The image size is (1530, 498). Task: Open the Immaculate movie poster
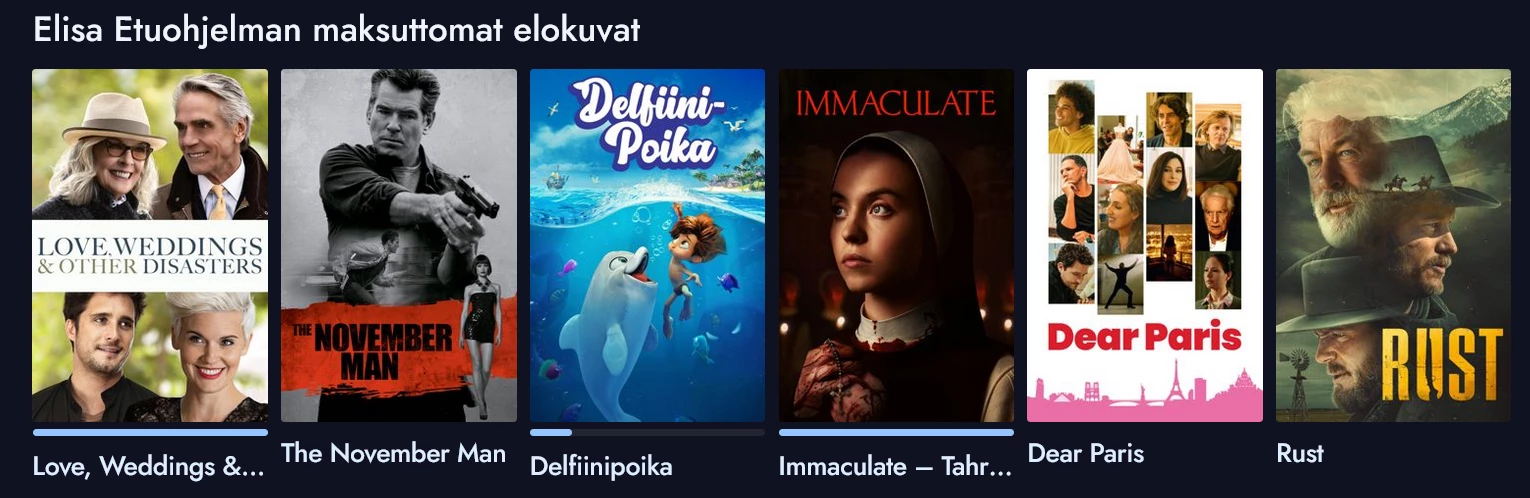pyautogui.click(x=896, y=245)
